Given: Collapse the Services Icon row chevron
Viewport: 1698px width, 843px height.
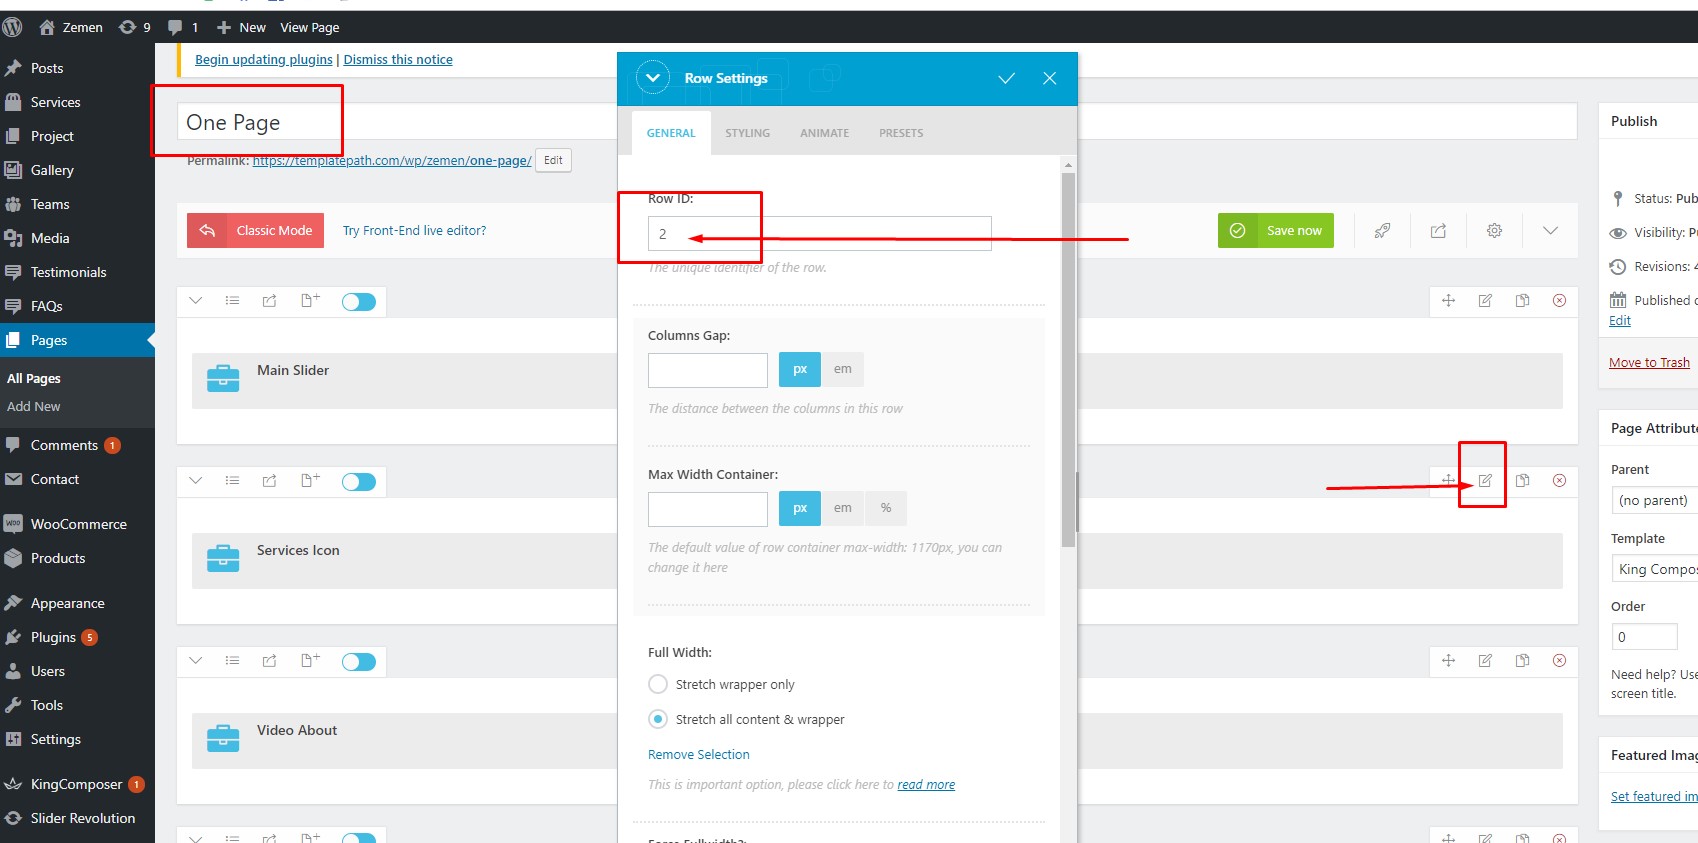Looking at the screenshot, I should [x=196, y=481].
